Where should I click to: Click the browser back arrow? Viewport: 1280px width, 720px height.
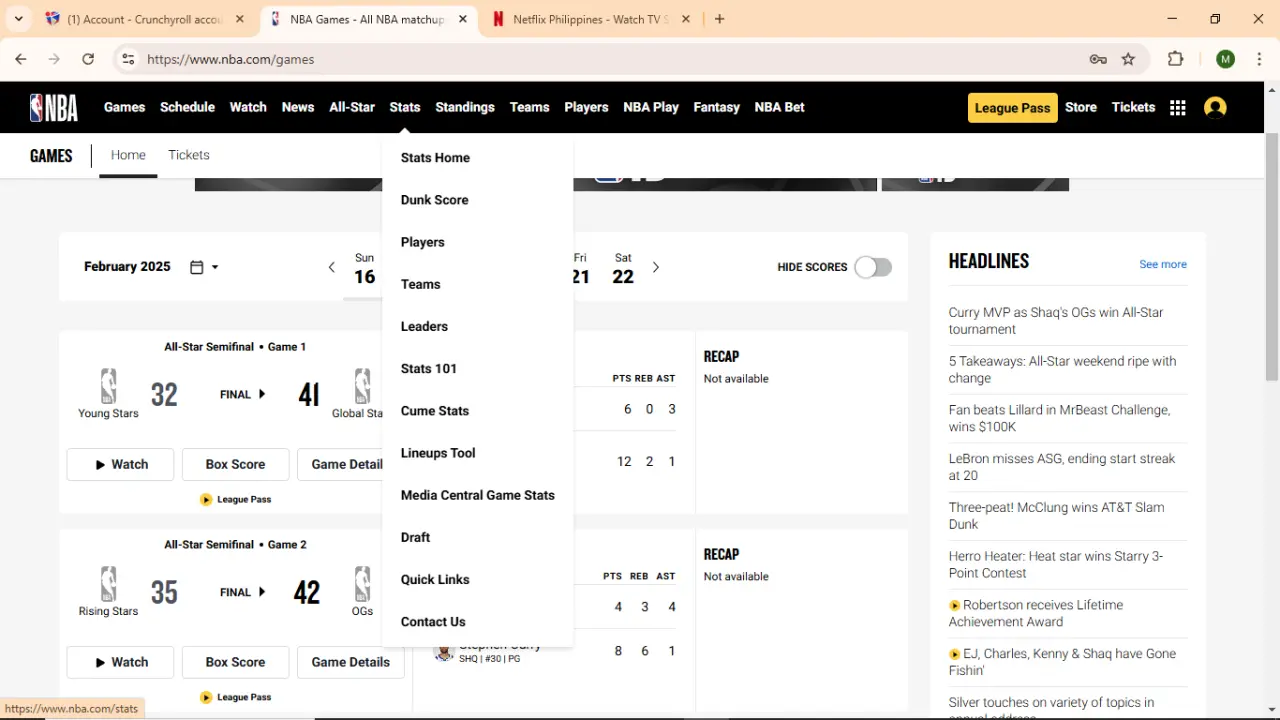coord(21,59)
